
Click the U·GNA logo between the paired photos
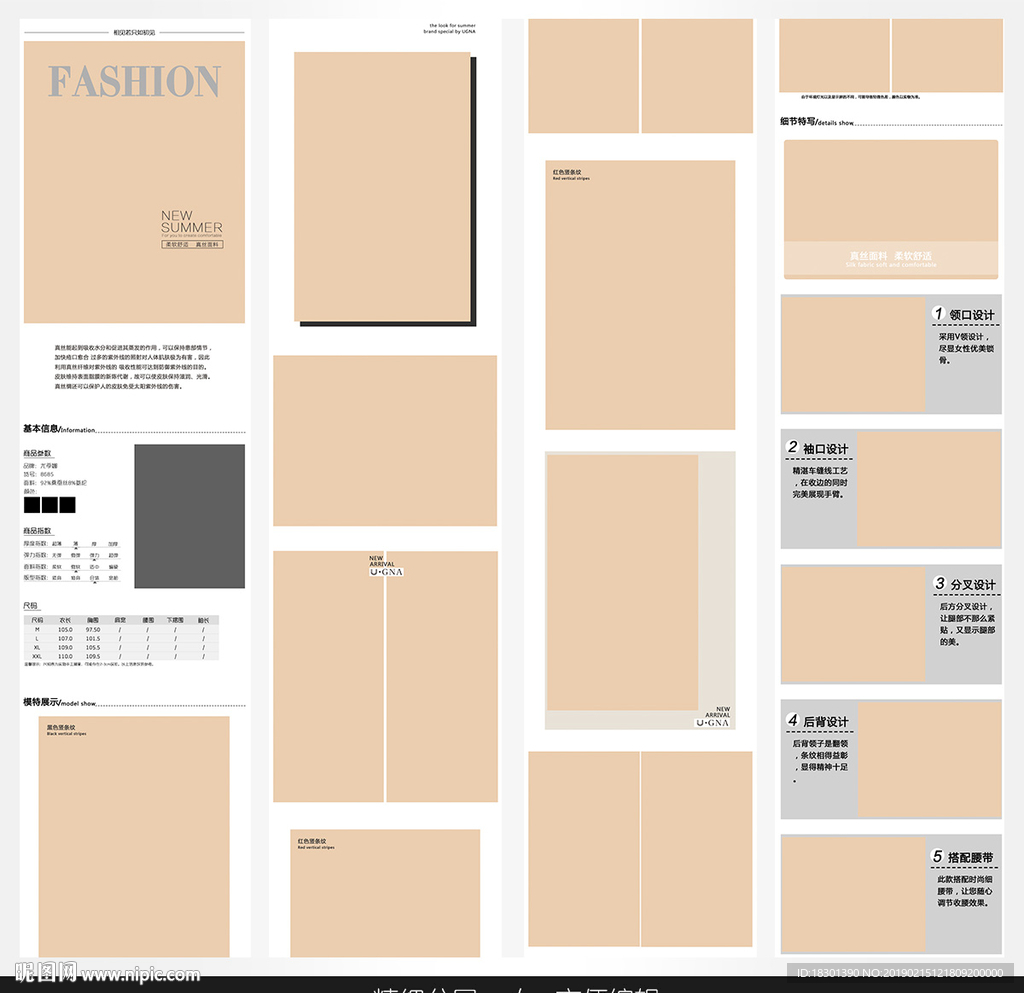point(385,571)
